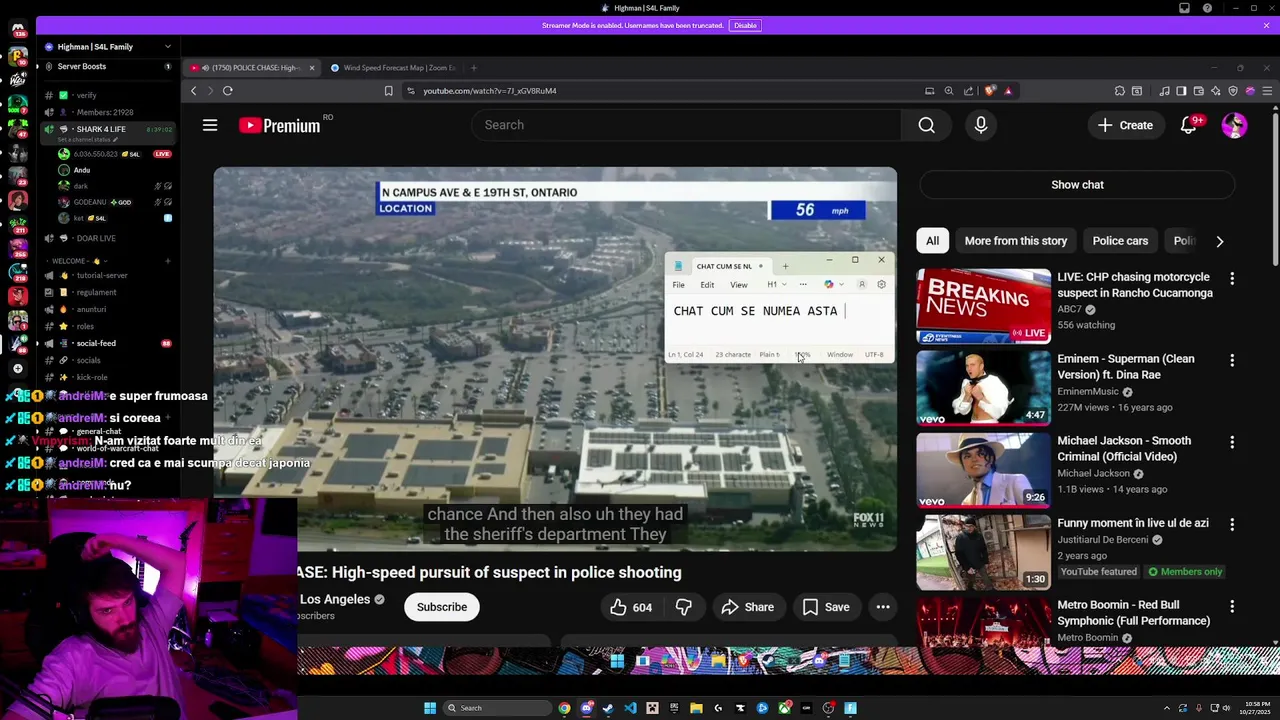This screenshot has height=720, width=1280.
Task: Select the More from this story chip
Action: click(1015, 241)
